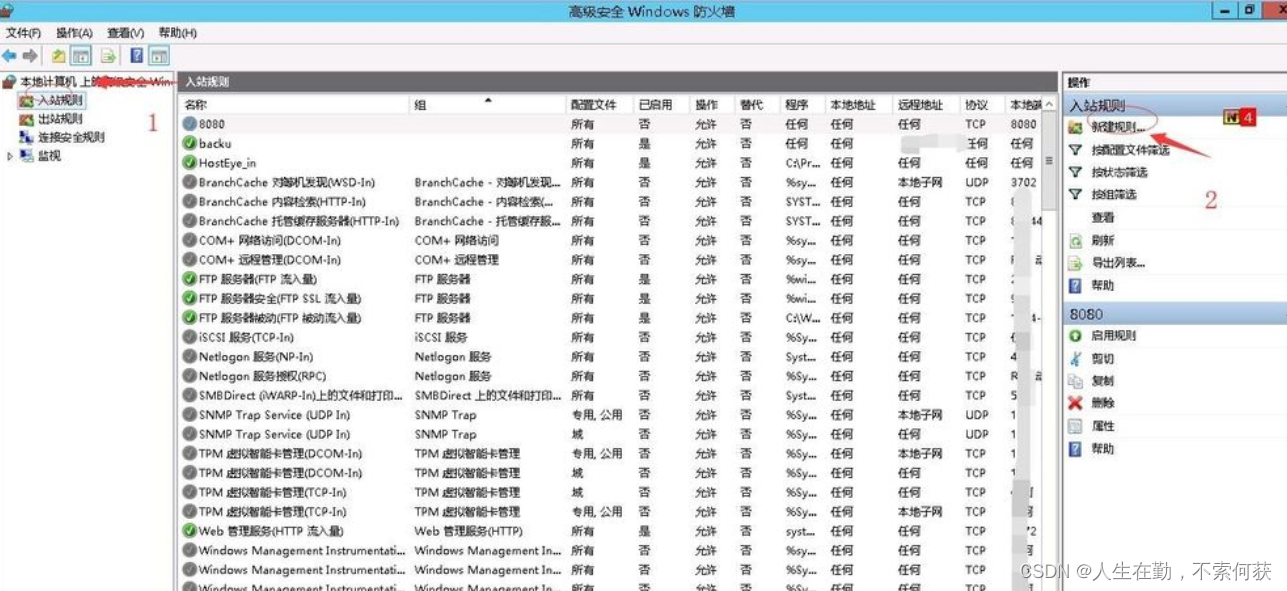Sort by the 配置文件 column header
This screenshot has width=1287, height=591.
pyautogui.click(x=599, y=104)
